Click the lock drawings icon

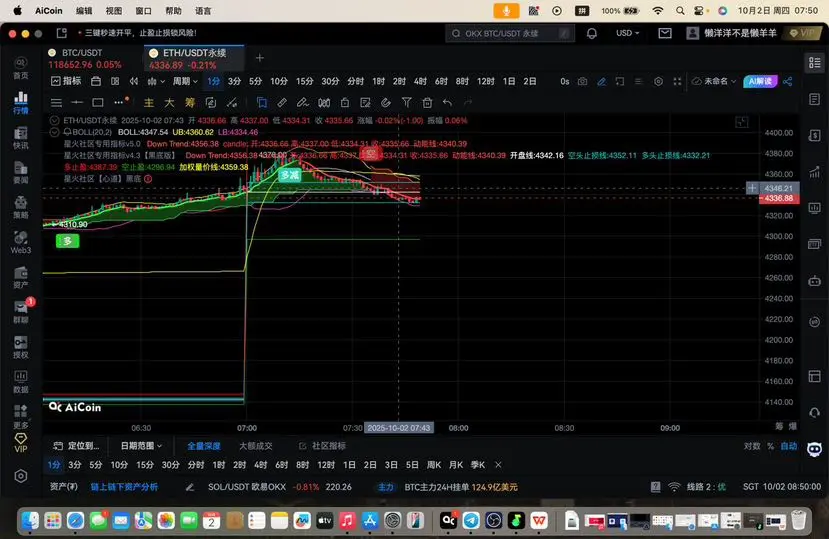345,103
